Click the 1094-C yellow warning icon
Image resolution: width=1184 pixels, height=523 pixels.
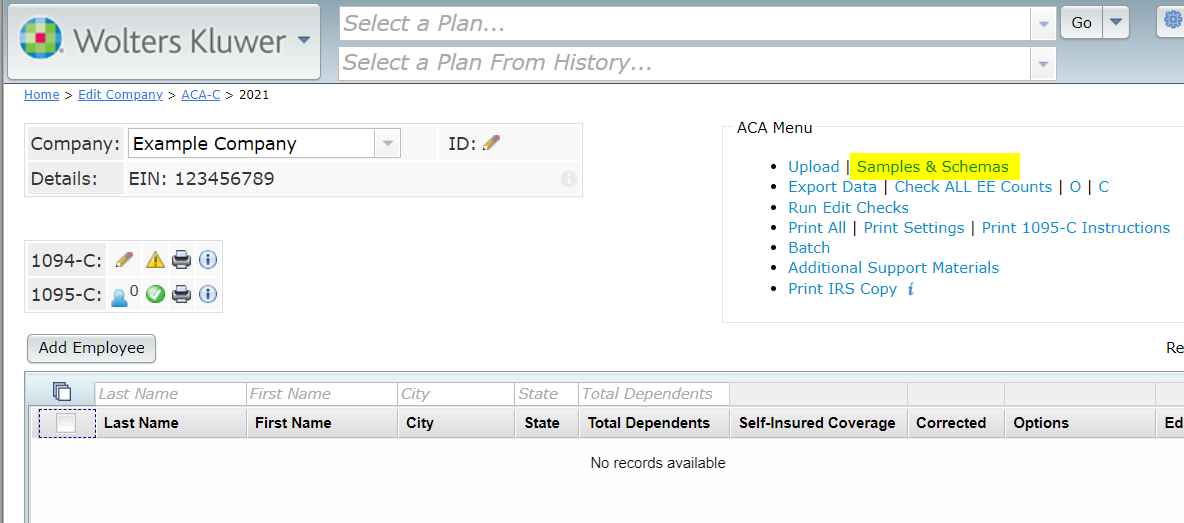point(155,260)
